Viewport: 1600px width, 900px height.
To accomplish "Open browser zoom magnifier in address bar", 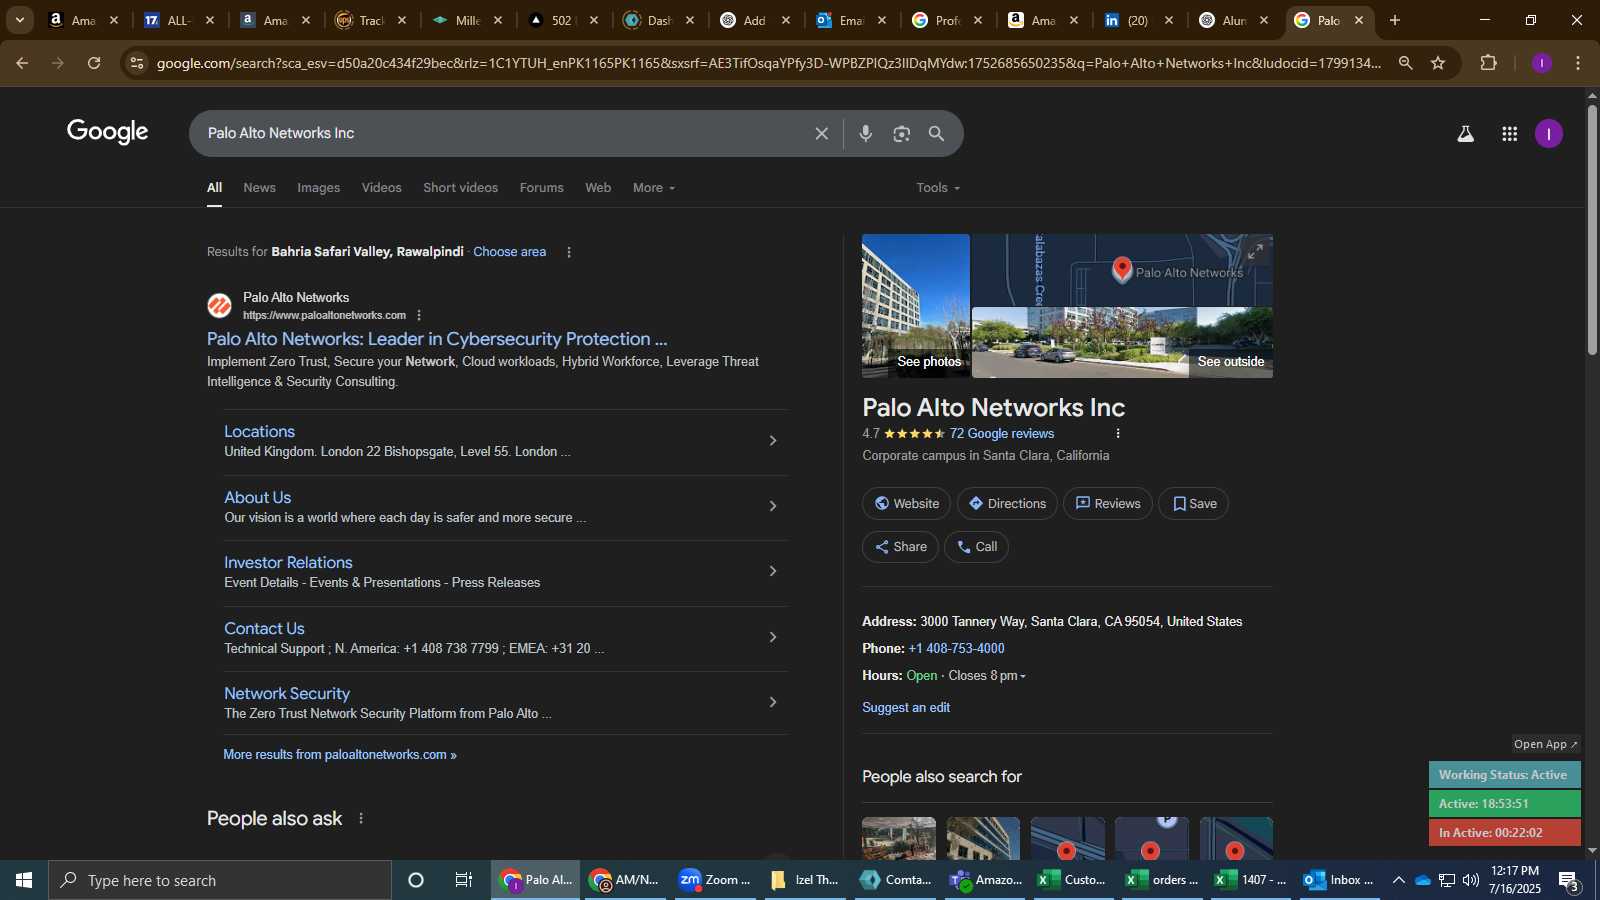I will click(1405, 63).
